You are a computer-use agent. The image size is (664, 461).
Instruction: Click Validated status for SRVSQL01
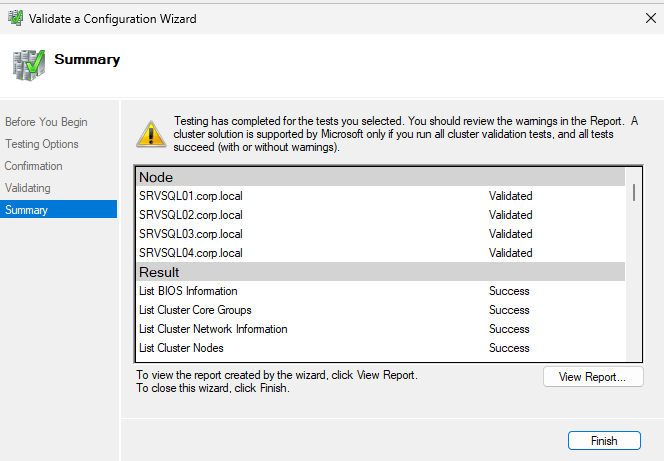pyautogui.click(x=511, y=196)
